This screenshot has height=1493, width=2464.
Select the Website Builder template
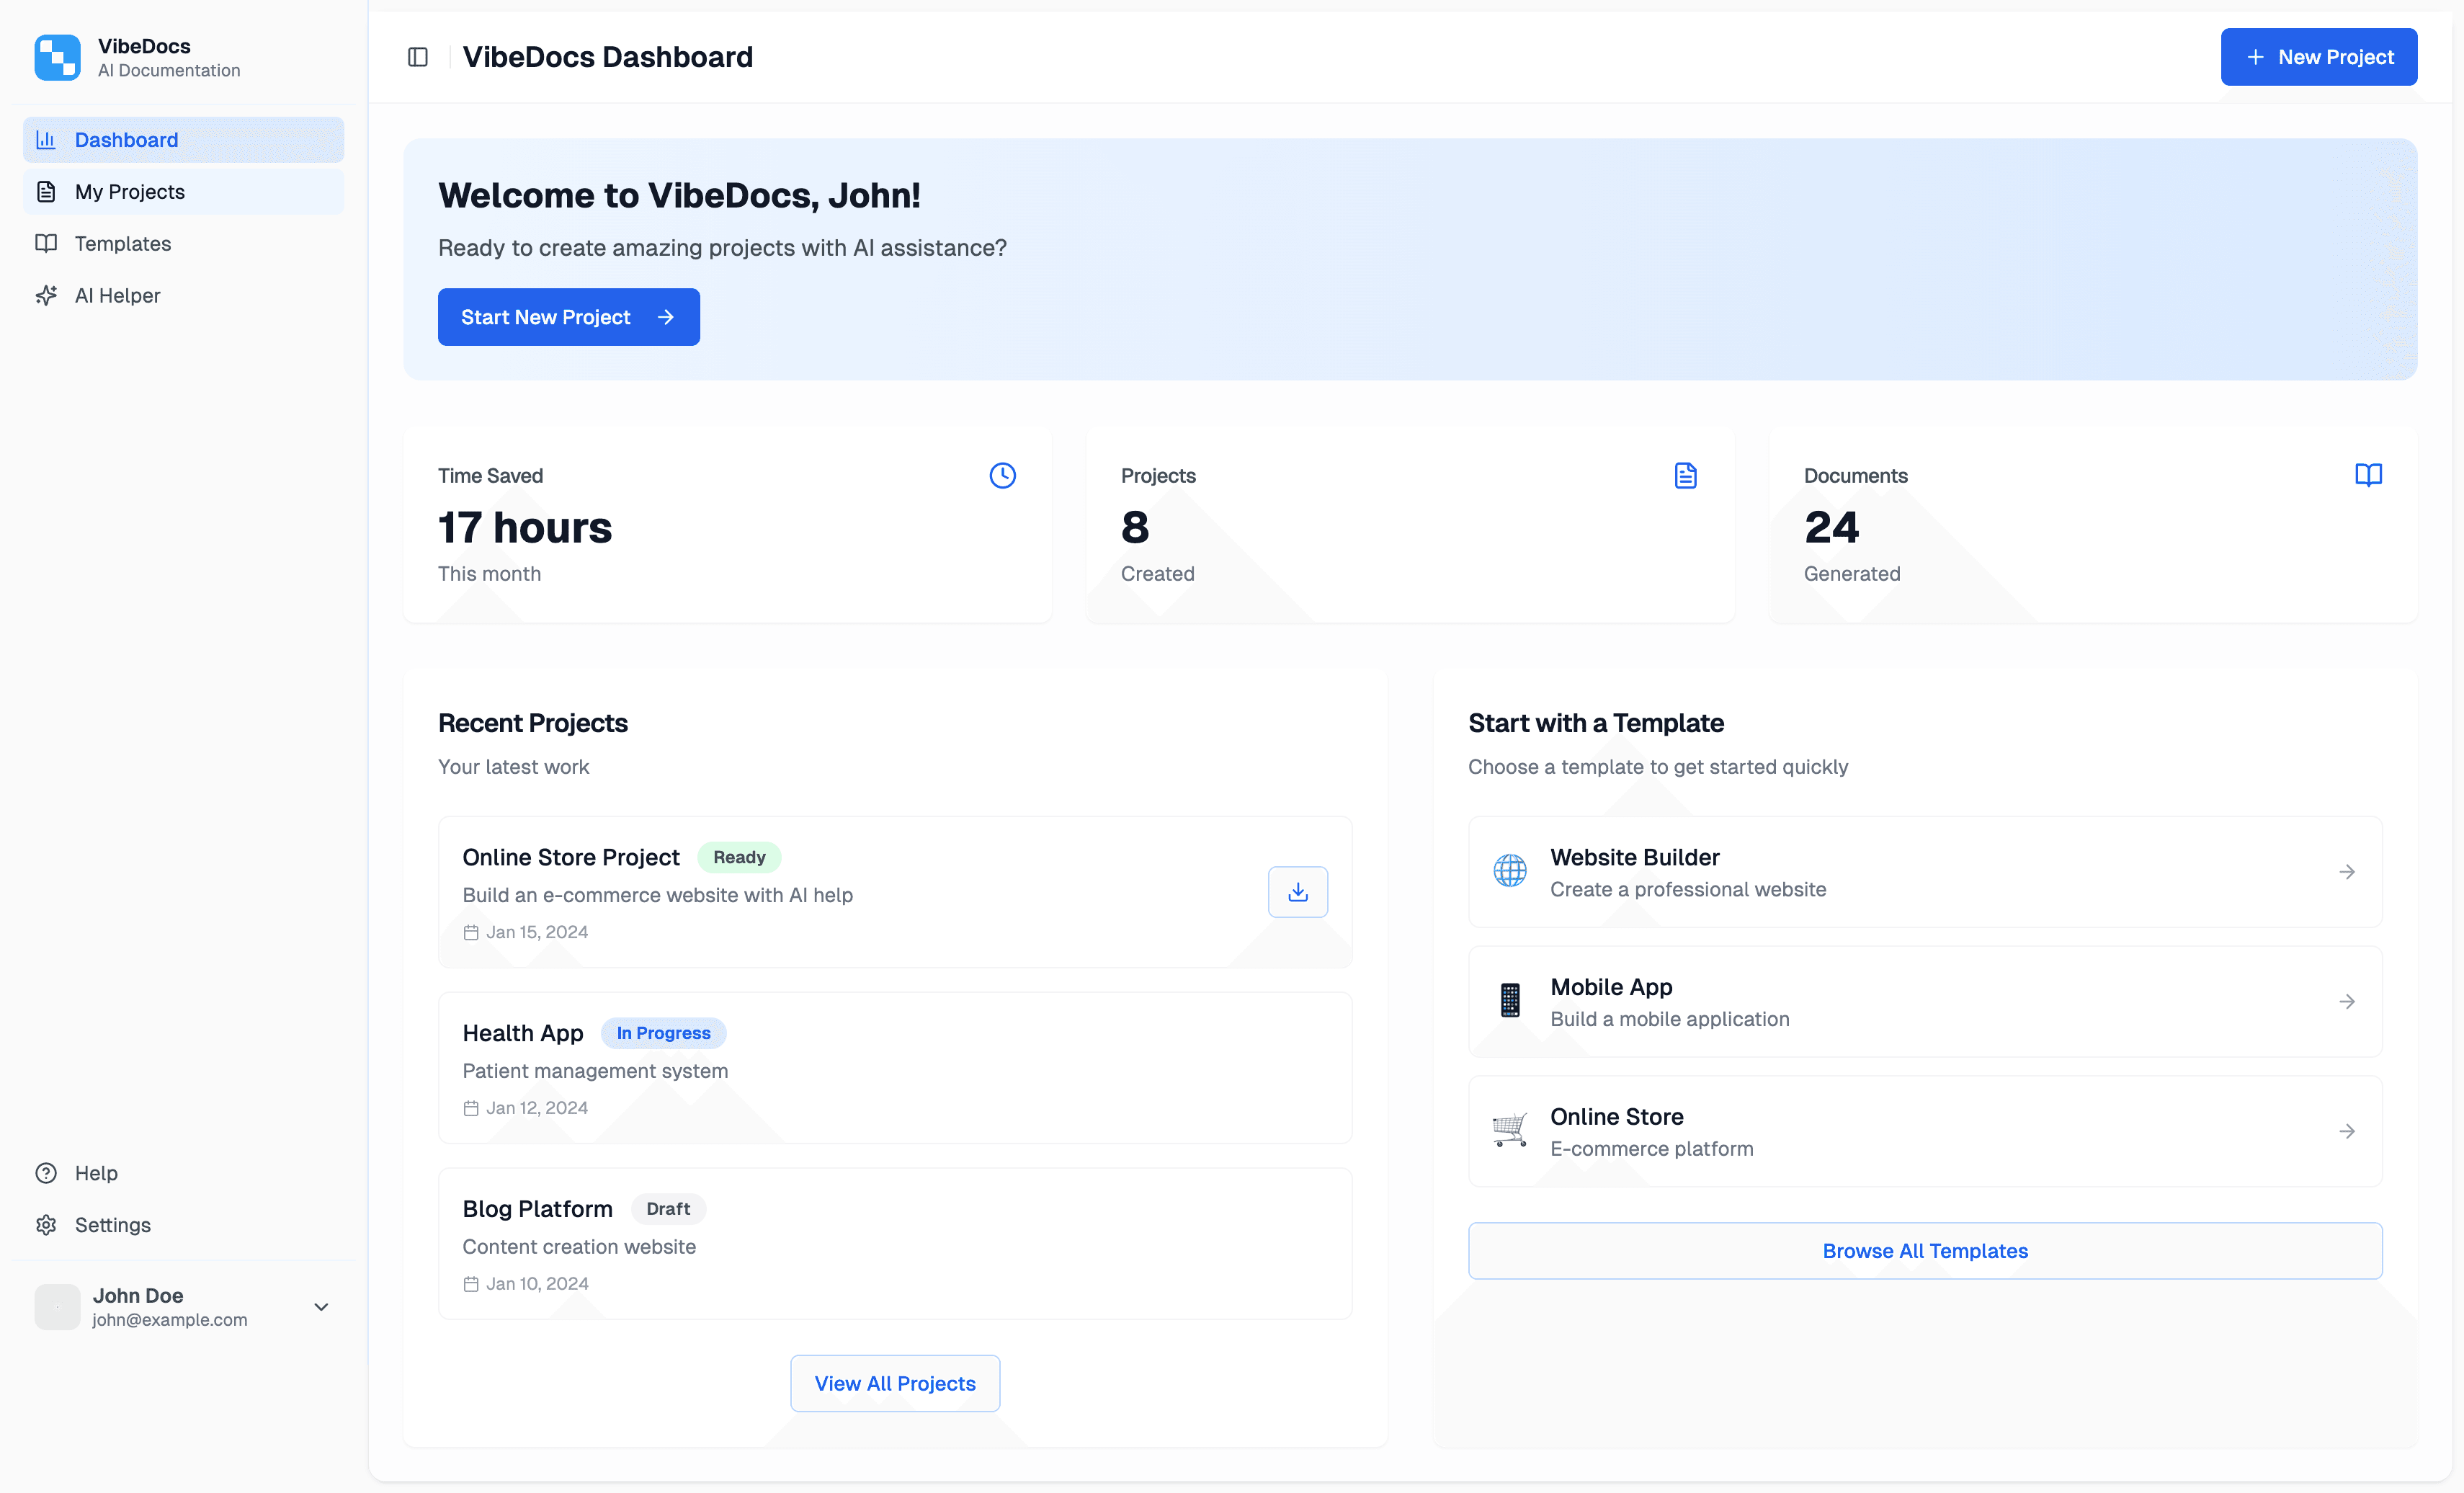click(1925, 872)
